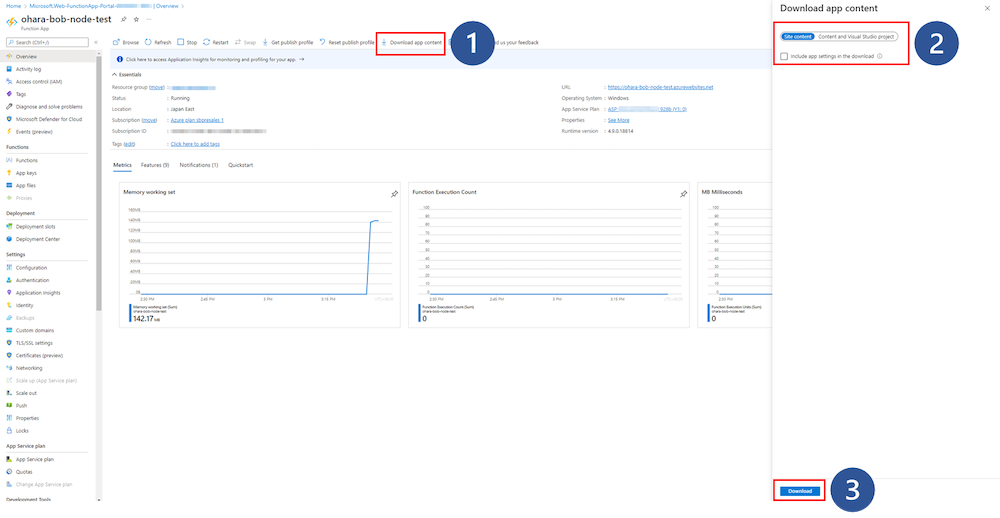Click the Restart icon in the toolbar
The height and width of the screenshot is (518, 1000).
[206, 43]
